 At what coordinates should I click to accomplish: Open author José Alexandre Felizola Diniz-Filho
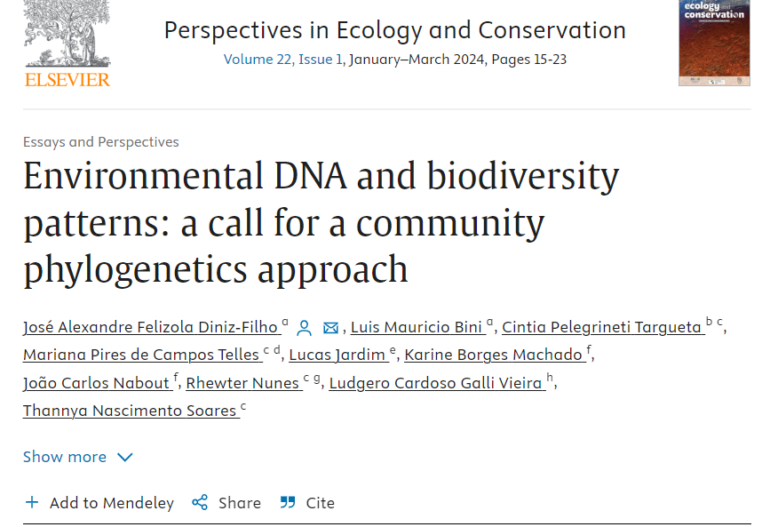pyautogui.click(x=151, y=327)
